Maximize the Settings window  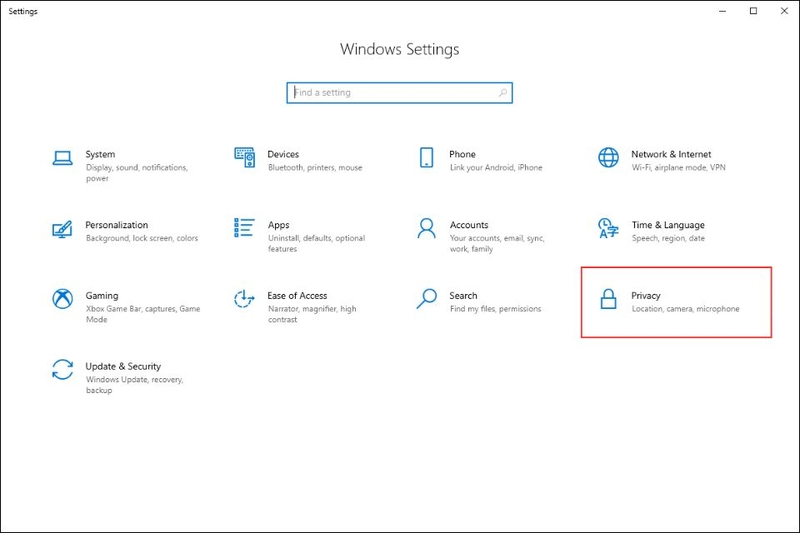[x=753, y=11]
